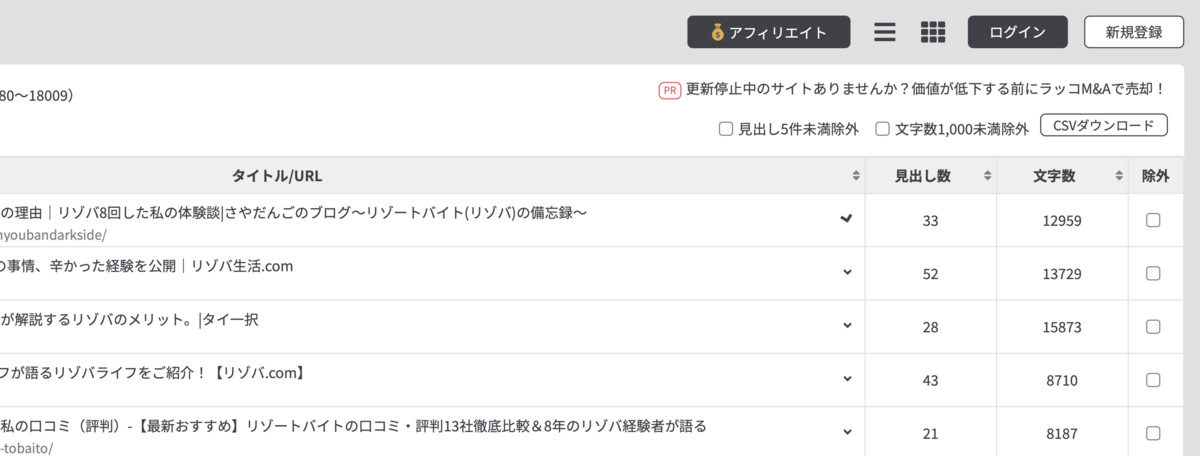Check 除外 for the 12959-character row
This screenshot has height=456, width=1200.
click(x=1153, y=220)
